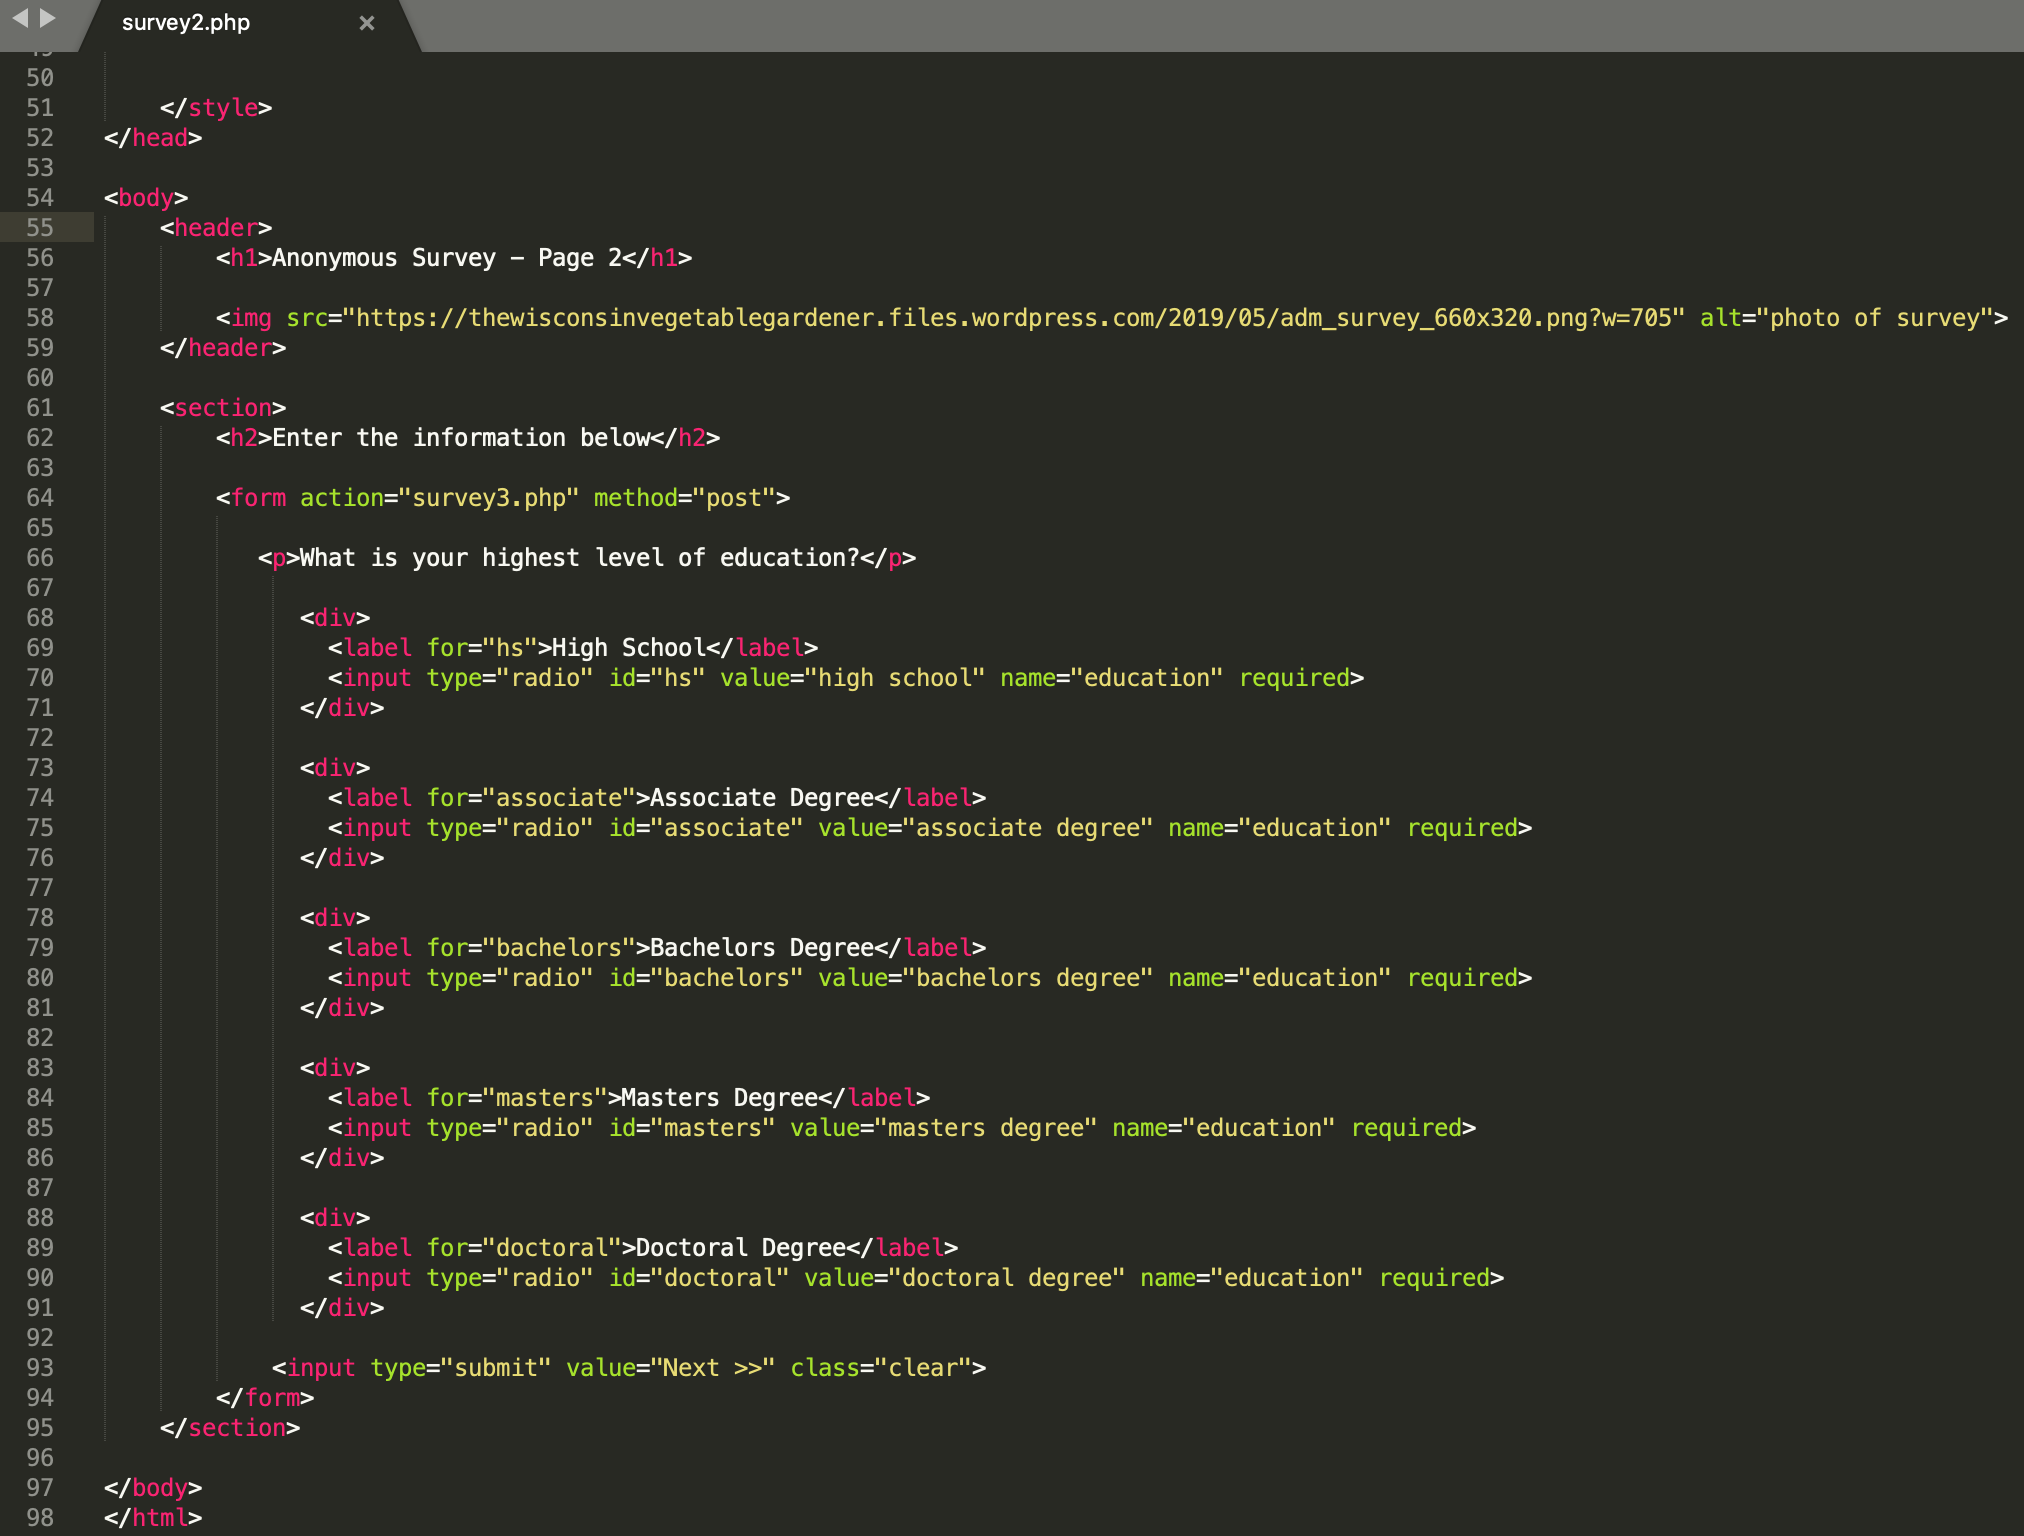Click the opening body tag
The height and width of the screenshot is (1536, 2024).
pos(146,198)
